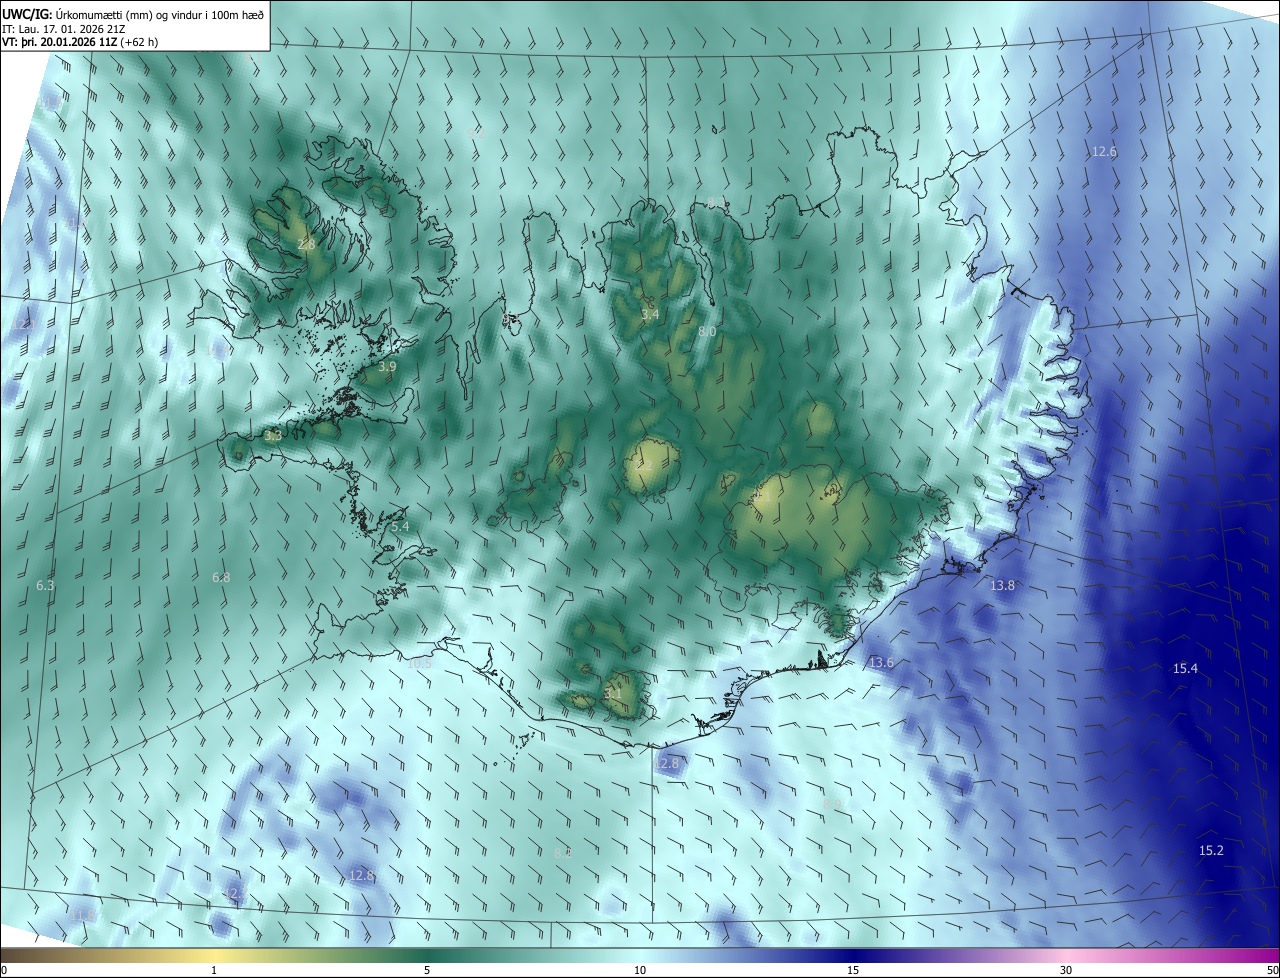Click the forecast offset "(+62 h)"
The image size is (1280, 978).
tap(139, 42)
